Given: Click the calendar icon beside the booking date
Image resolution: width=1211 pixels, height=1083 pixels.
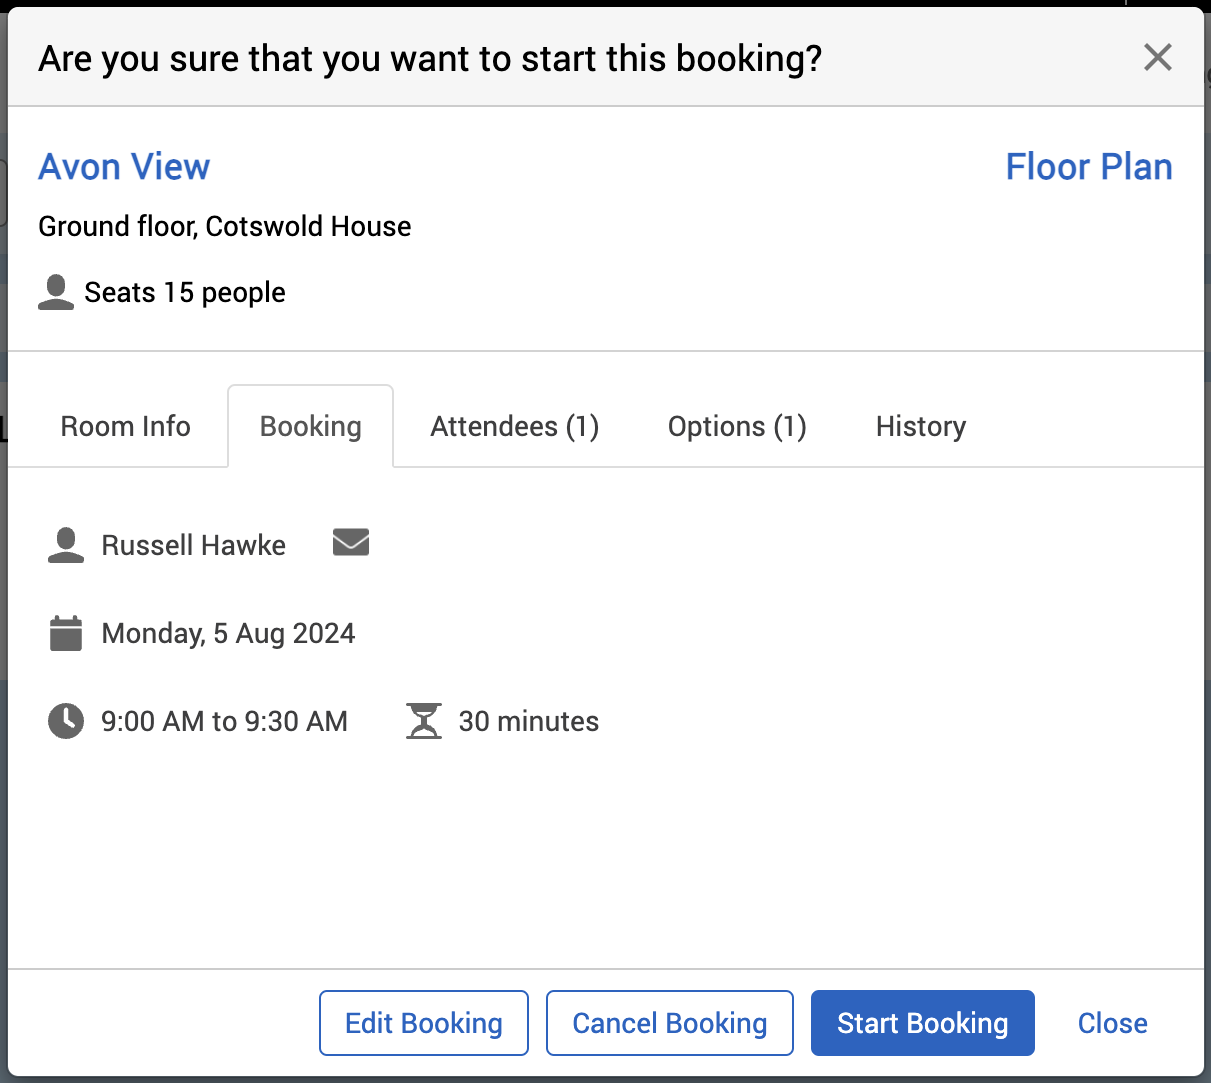Looking at the screenshot, I should point(66,633).
